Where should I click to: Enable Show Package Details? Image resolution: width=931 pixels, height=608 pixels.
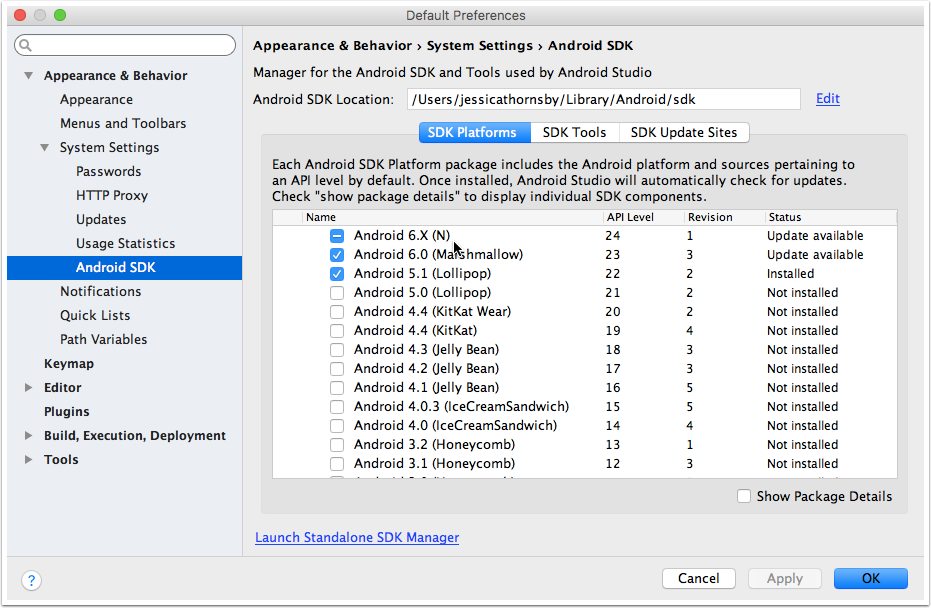pyautogui.click(x=743, y=496)
